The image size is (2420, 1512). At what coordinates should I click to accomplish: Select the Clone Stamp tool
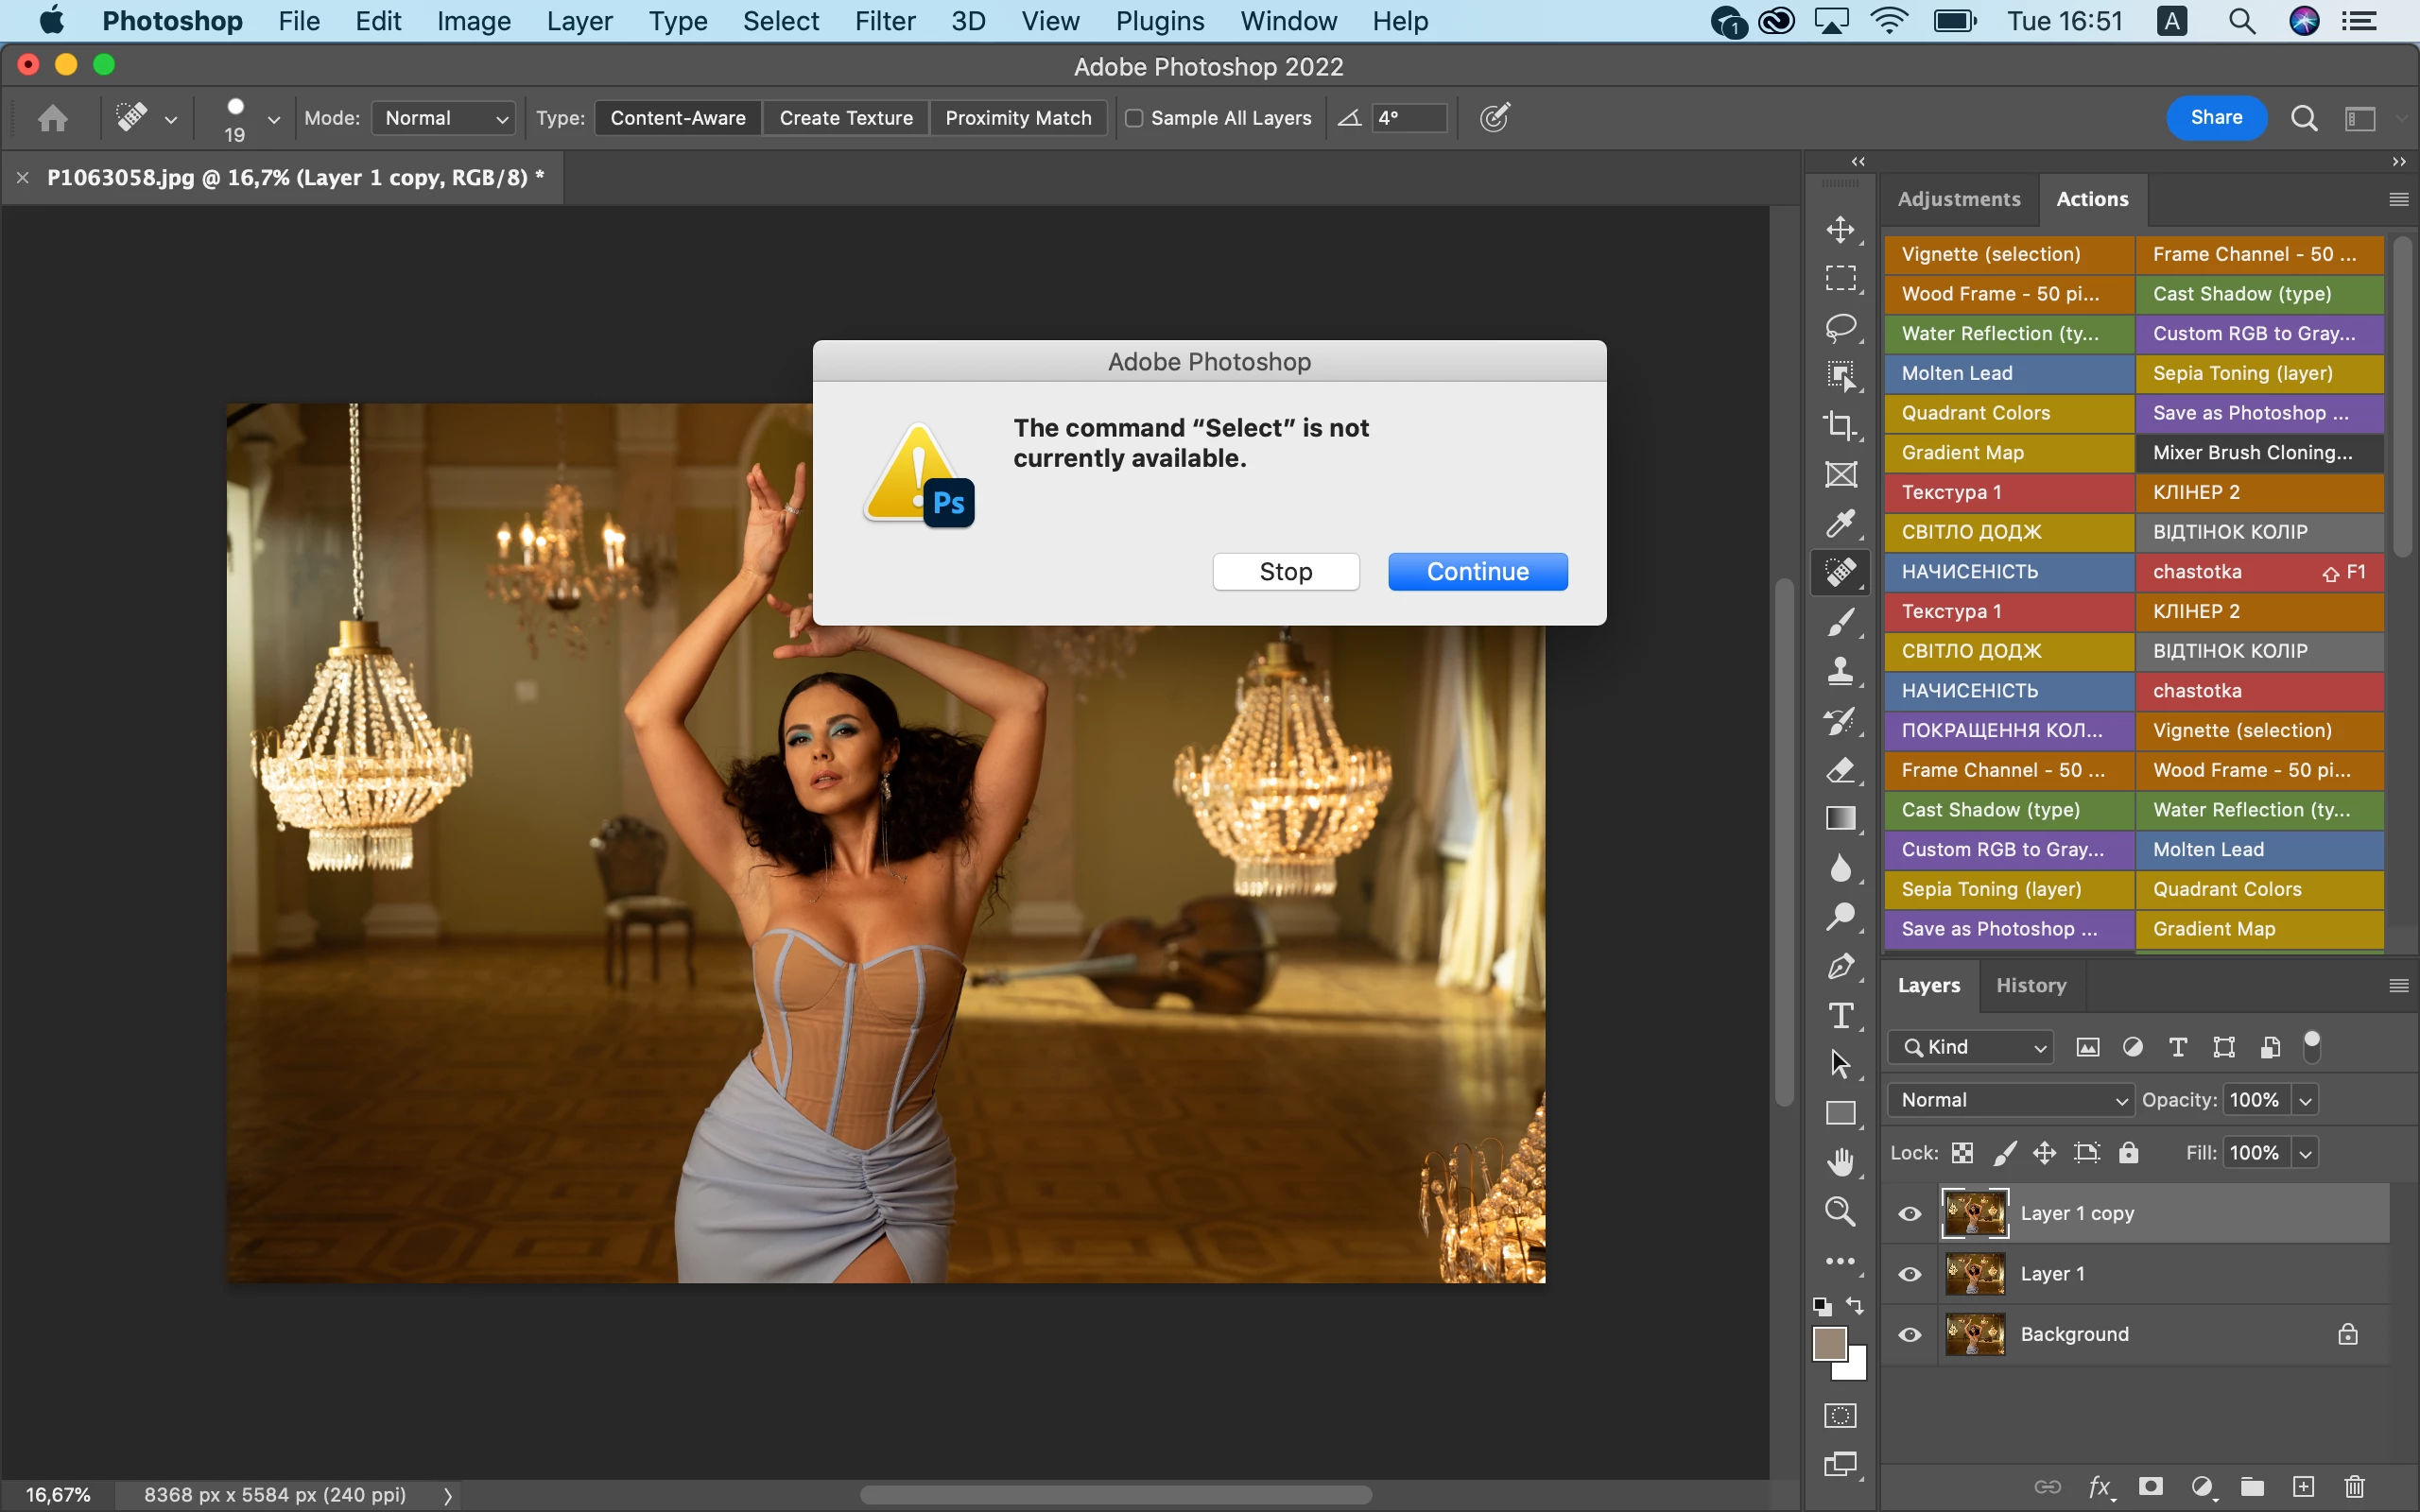[x=1840, y=670]
